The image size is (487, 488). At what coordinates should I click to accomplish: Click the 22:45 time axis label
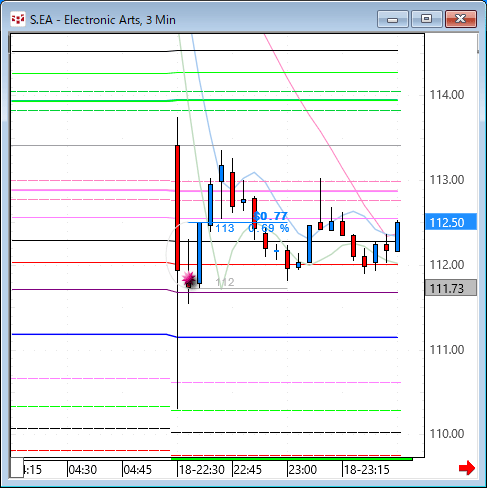248,470
